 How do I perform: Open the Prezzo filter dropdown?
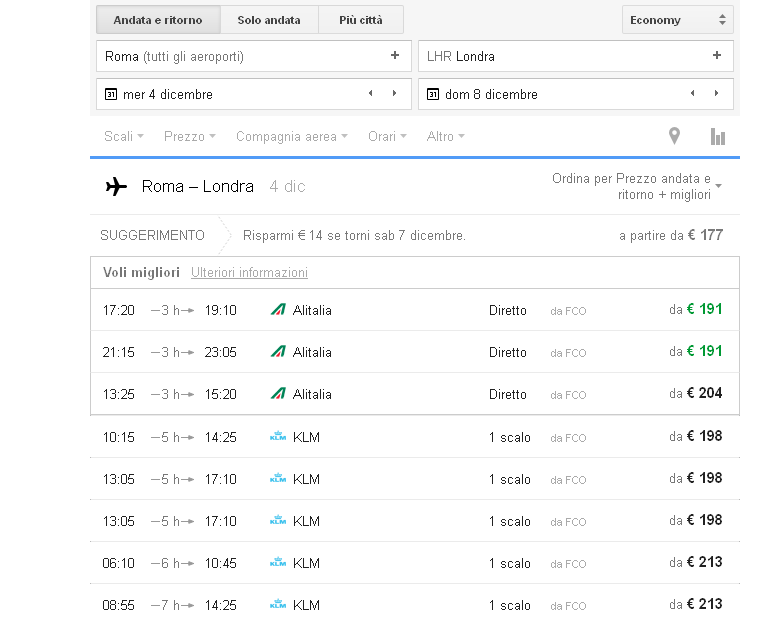(x=189, y=137)
